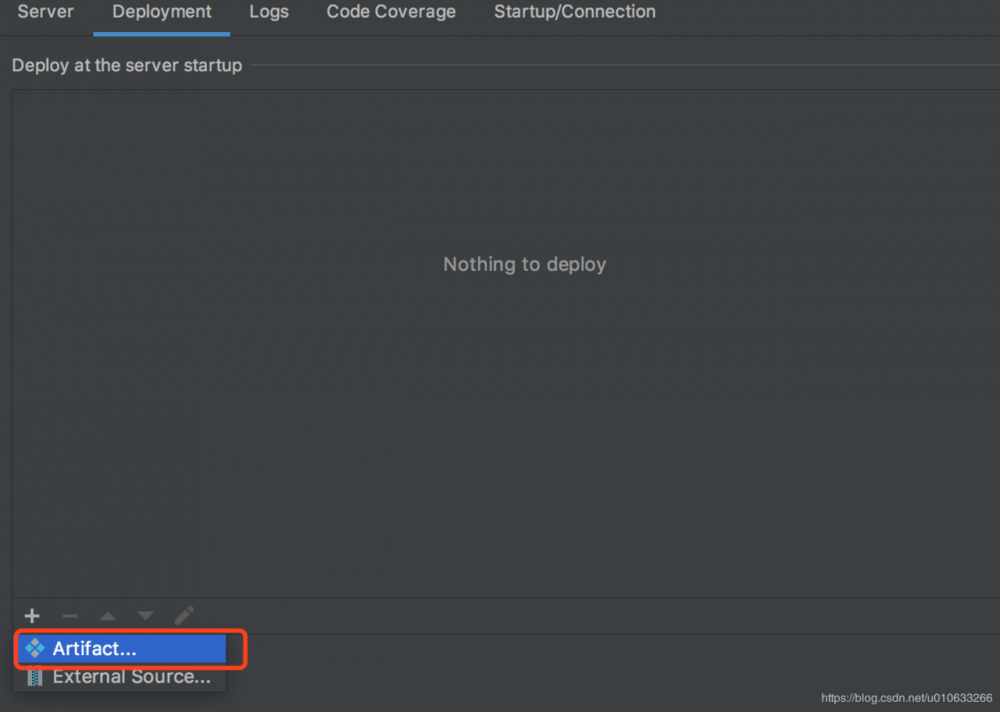
Task: Open the add deployment options popup
Action: (31, 616)
